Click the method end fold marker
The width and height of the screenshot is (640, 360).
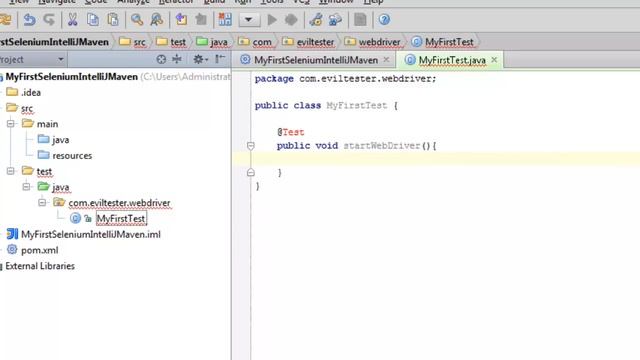(x=251, y=172)
